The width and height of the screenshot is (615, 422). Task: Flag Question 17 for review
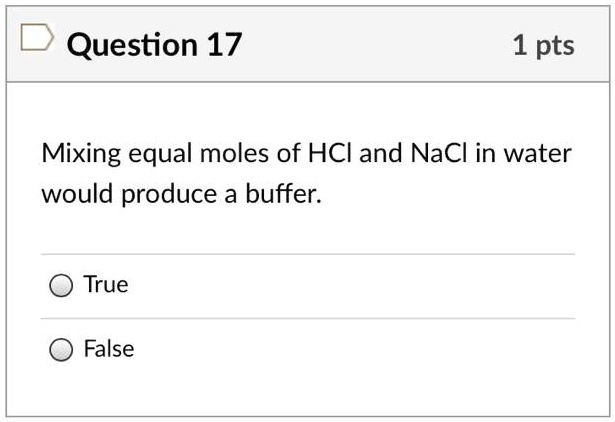pyautogui.click(x=37, y=37)
